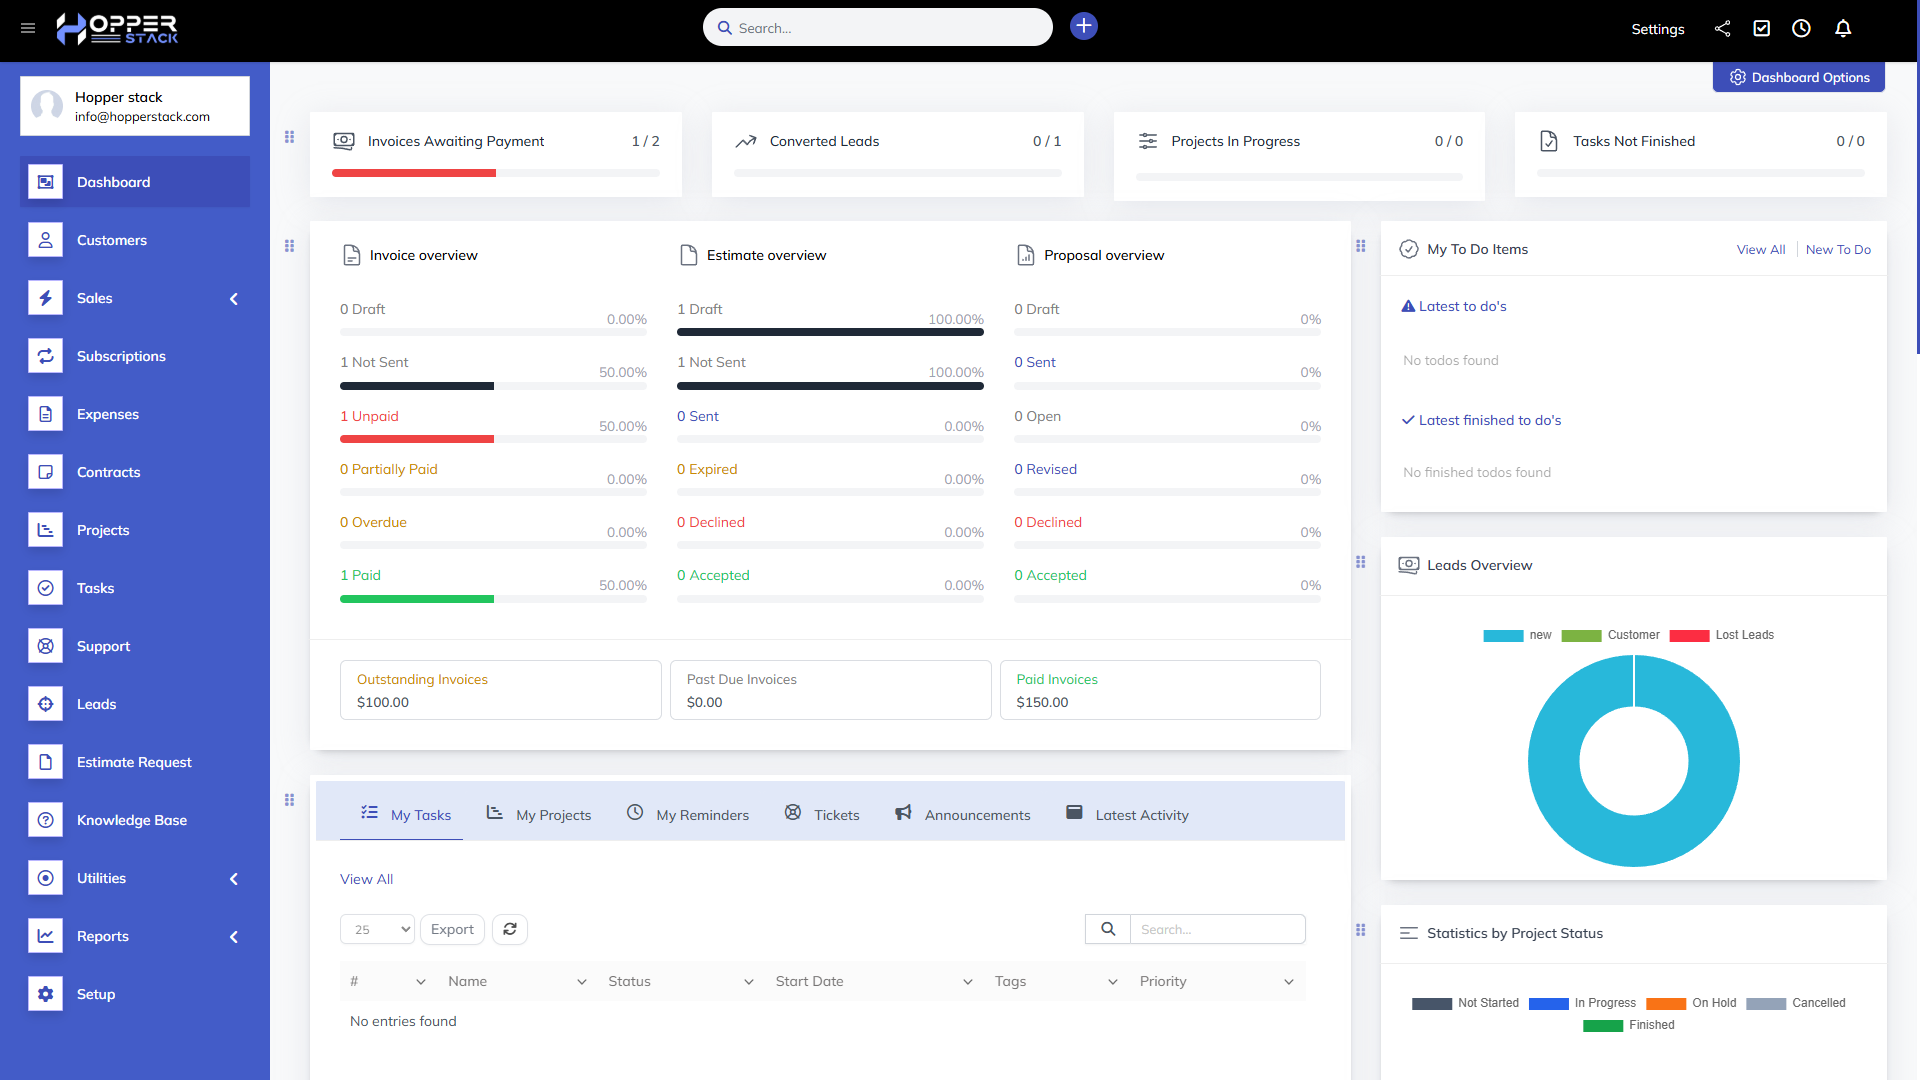Switch to the Announcements tab

pyautogui.click(x=963, y=815)
